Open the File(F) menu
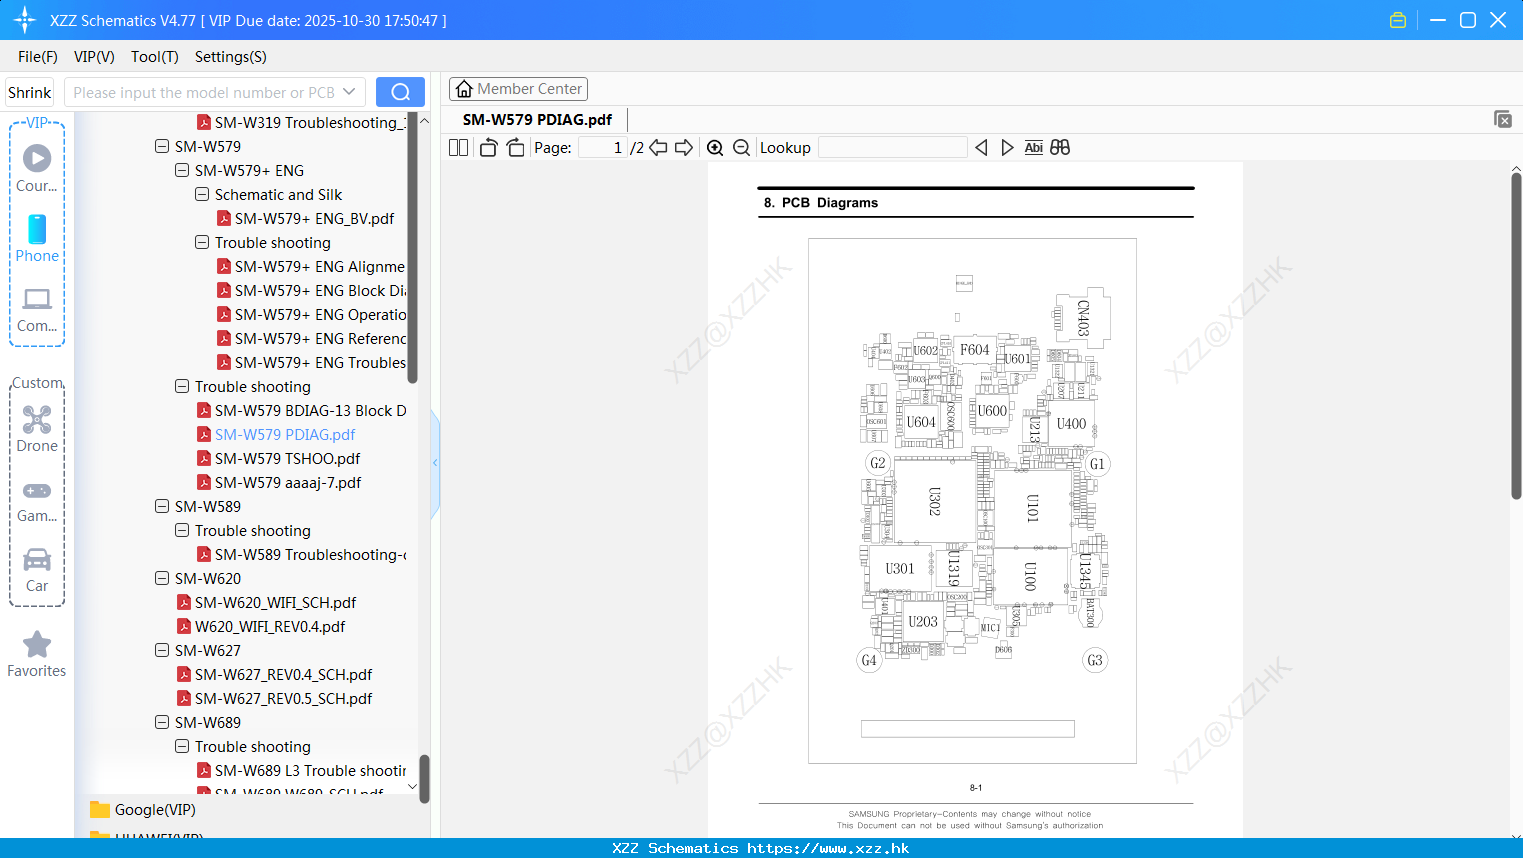Viewport: 1523px width, 858px height. (38, 57)
